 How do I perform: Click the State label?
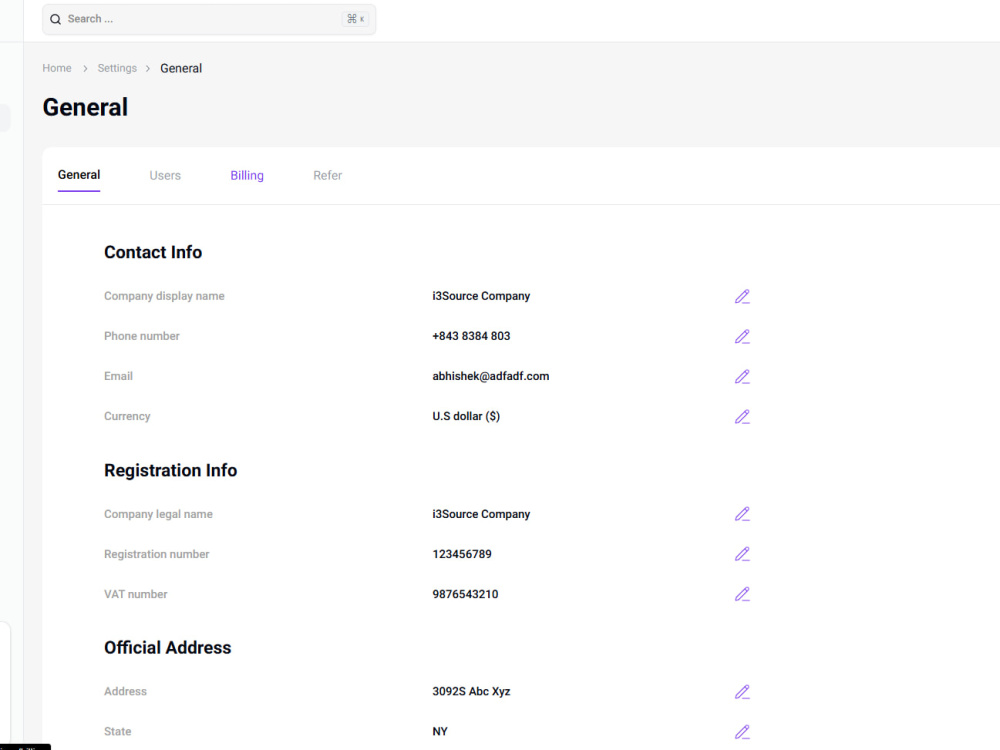117,732
